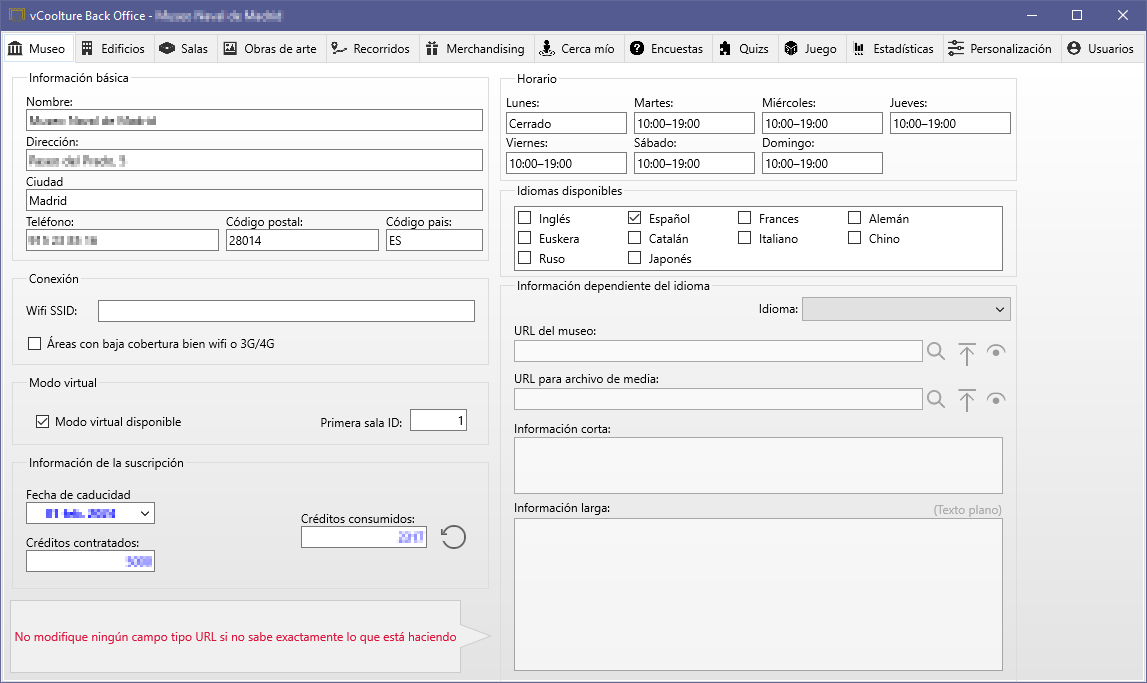The width and height of the screenshot is (1147, 683).
Task: Click the Información larga text area
Action: pos(758,595)
